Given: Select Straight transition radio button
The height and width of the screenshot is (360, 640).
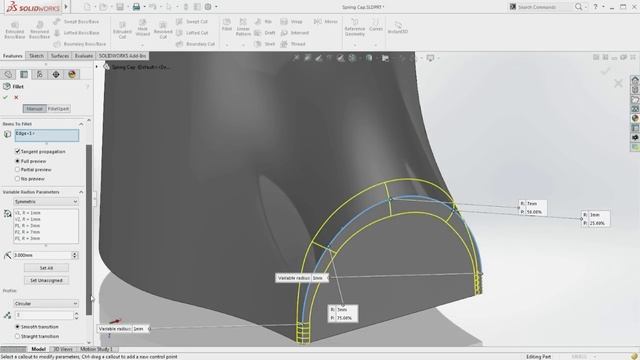Looking at the screenshot, I should point(18,336).
